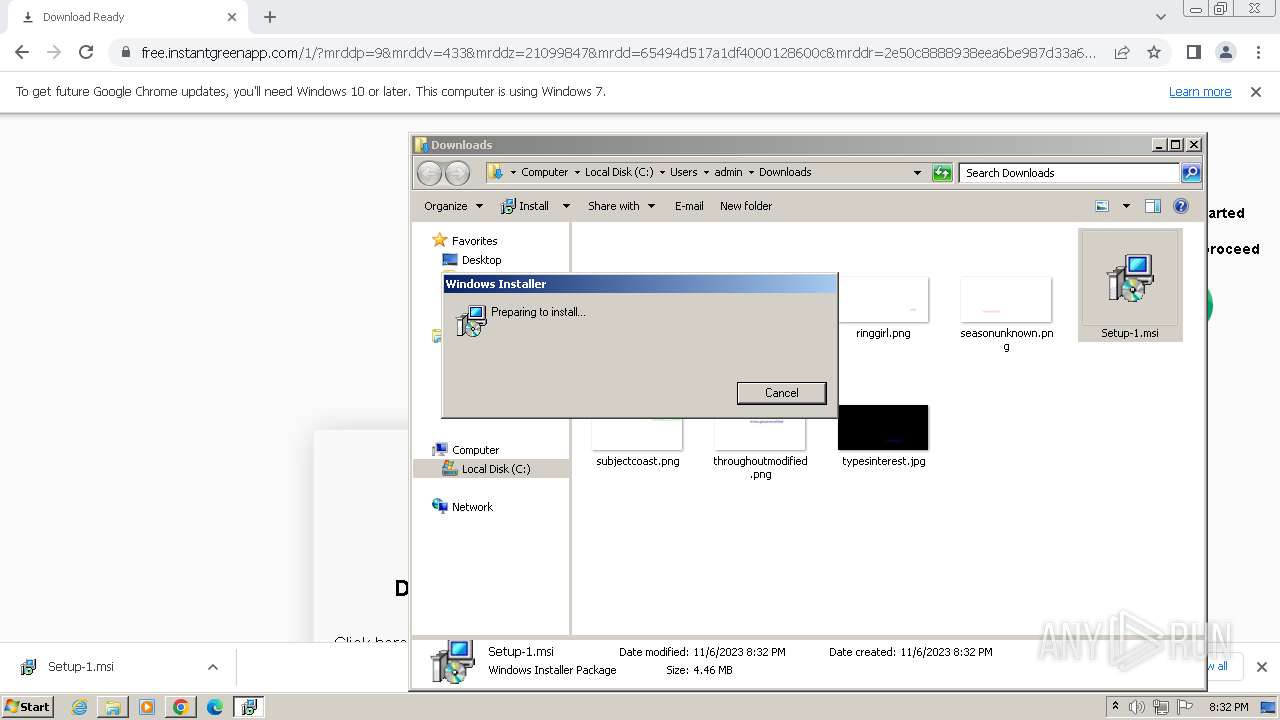Screen dimensions: 1280x720
Task: Show hidden system tray icons
Action: (1115, 707)
